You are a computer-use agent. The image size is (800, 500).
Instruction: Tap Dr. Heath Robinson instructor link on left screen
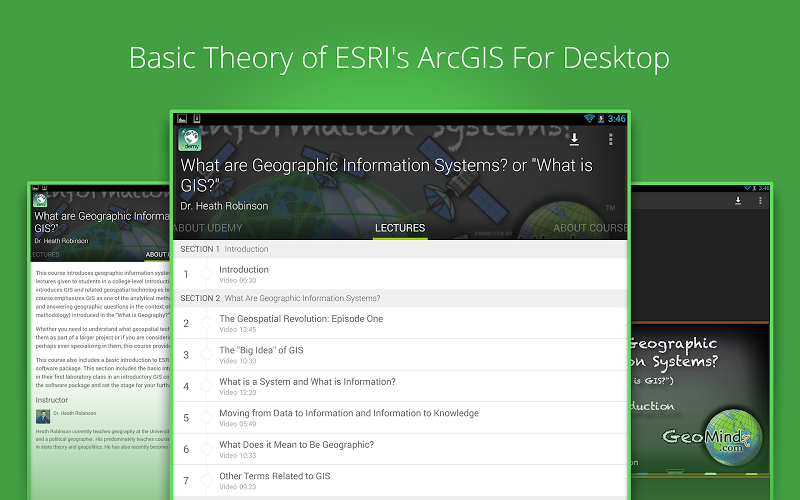pyautogui.click(x=74, y=413)
